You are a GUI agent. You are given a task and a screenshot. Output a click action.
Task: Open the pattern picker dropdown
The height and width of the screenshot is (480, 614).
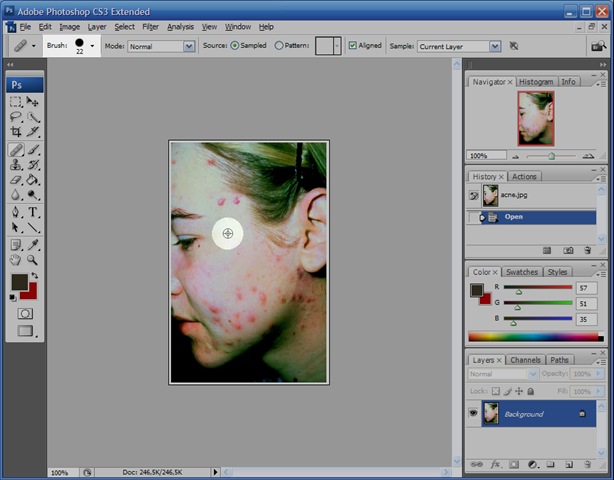[337, 46]
